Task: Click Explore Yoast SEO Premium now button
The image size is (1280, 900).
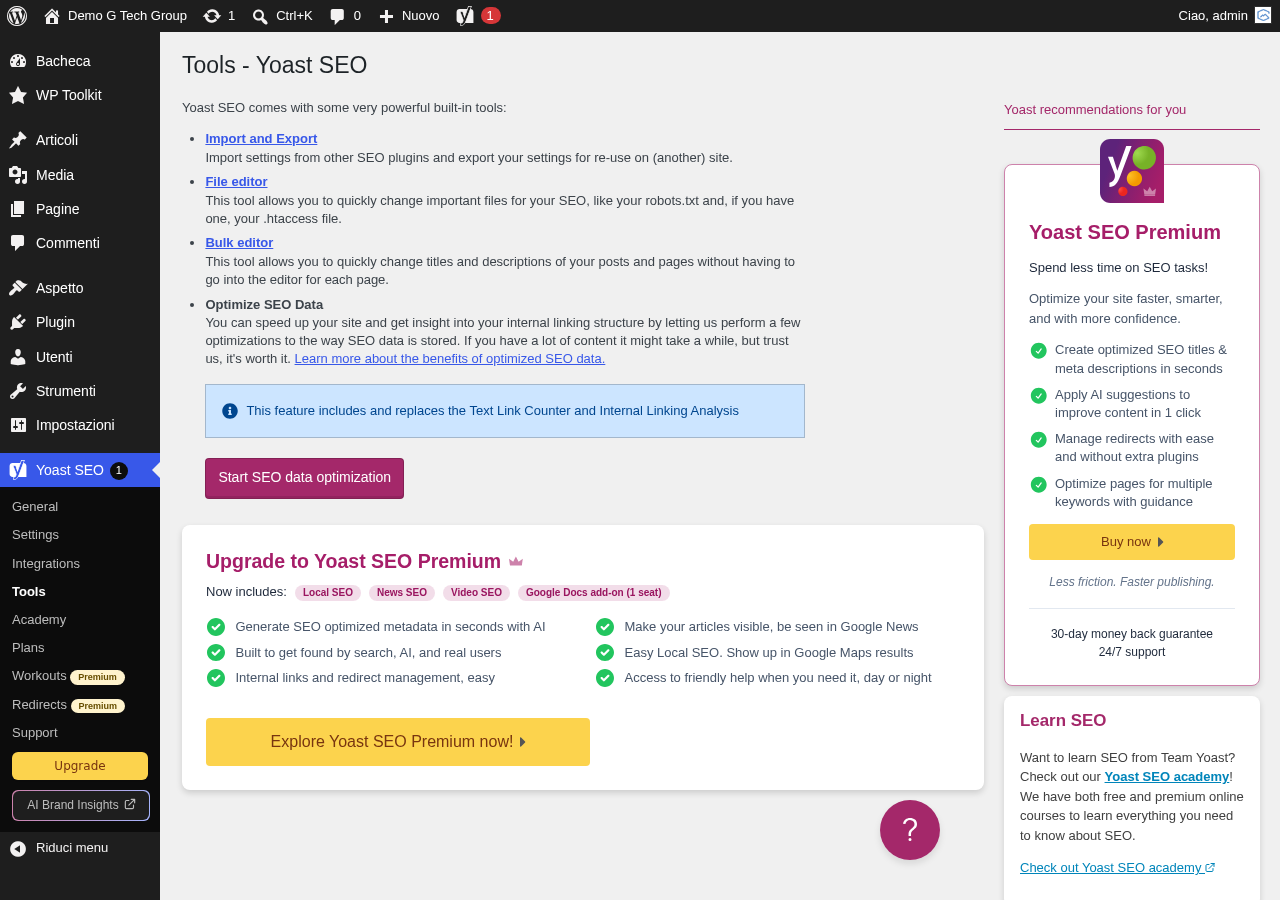Action: [398, 742]
